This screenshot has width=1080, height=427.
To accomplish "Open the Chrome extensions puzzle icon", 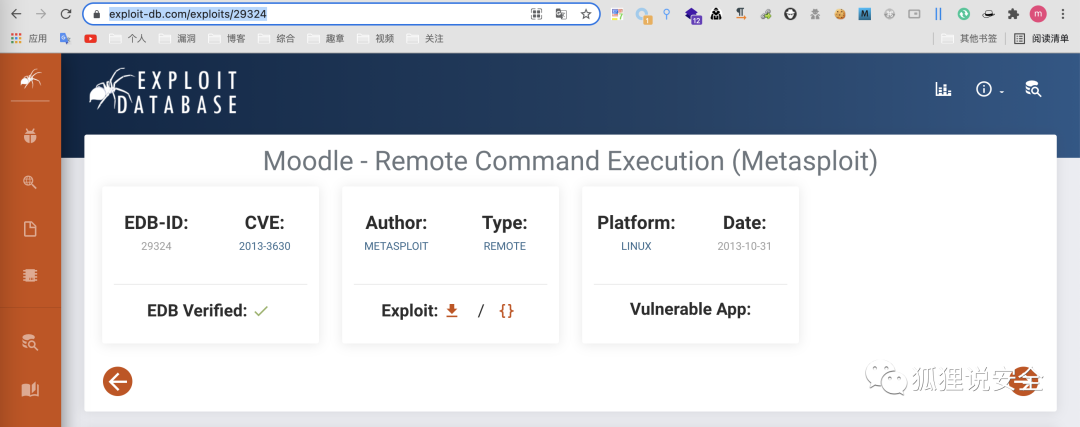I will (1012, 14).
